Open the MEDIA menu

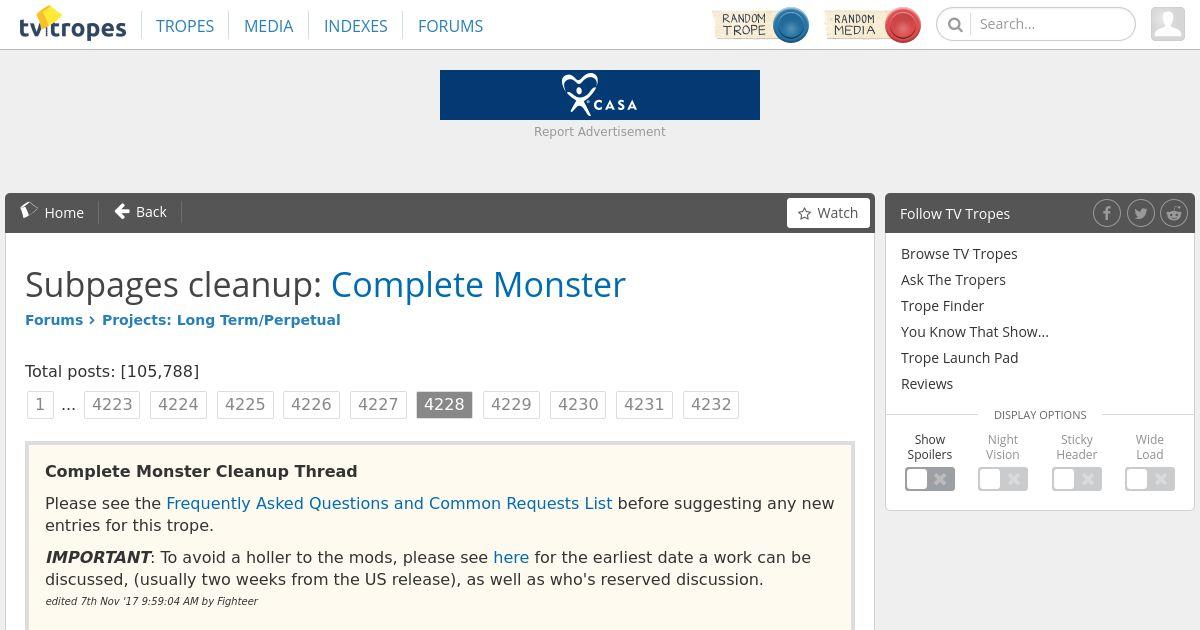269,26
